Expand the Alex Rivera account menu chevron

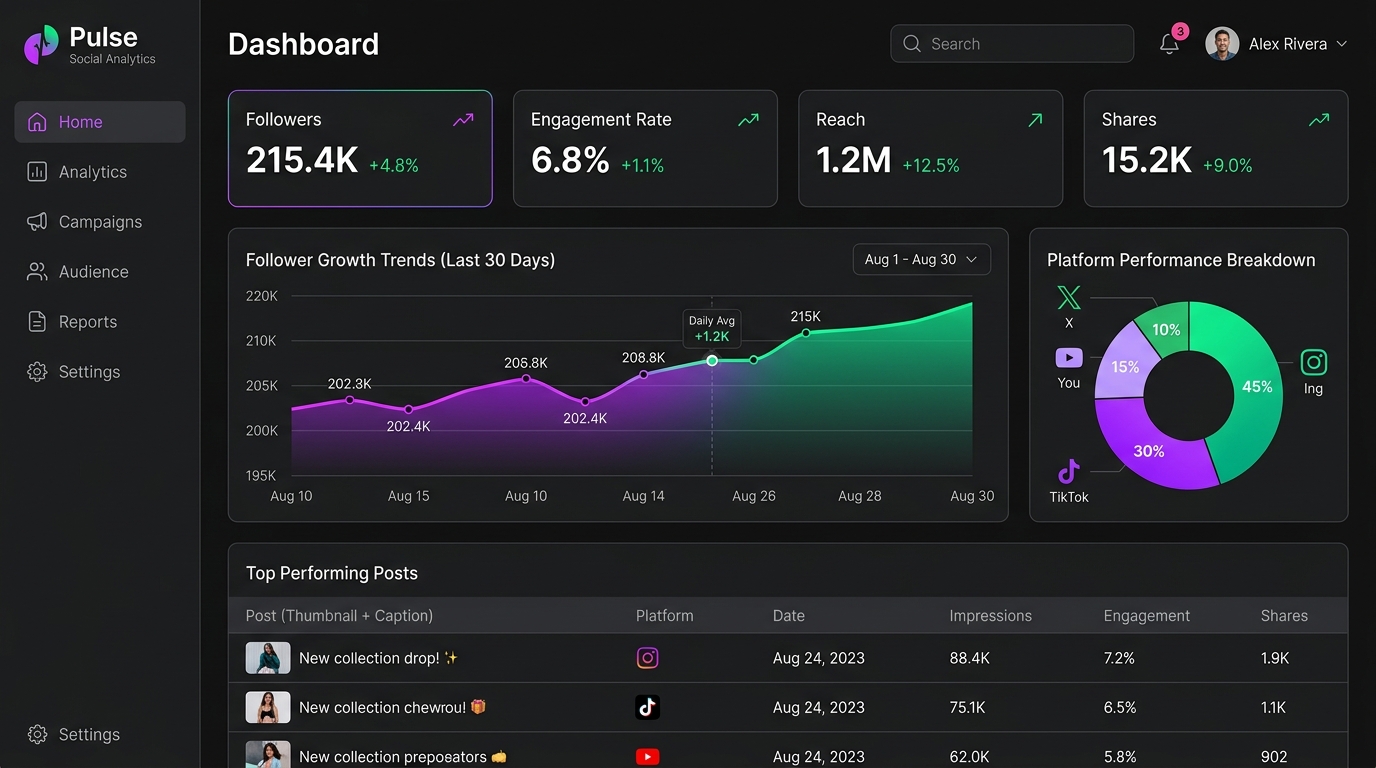point(1342,44)
